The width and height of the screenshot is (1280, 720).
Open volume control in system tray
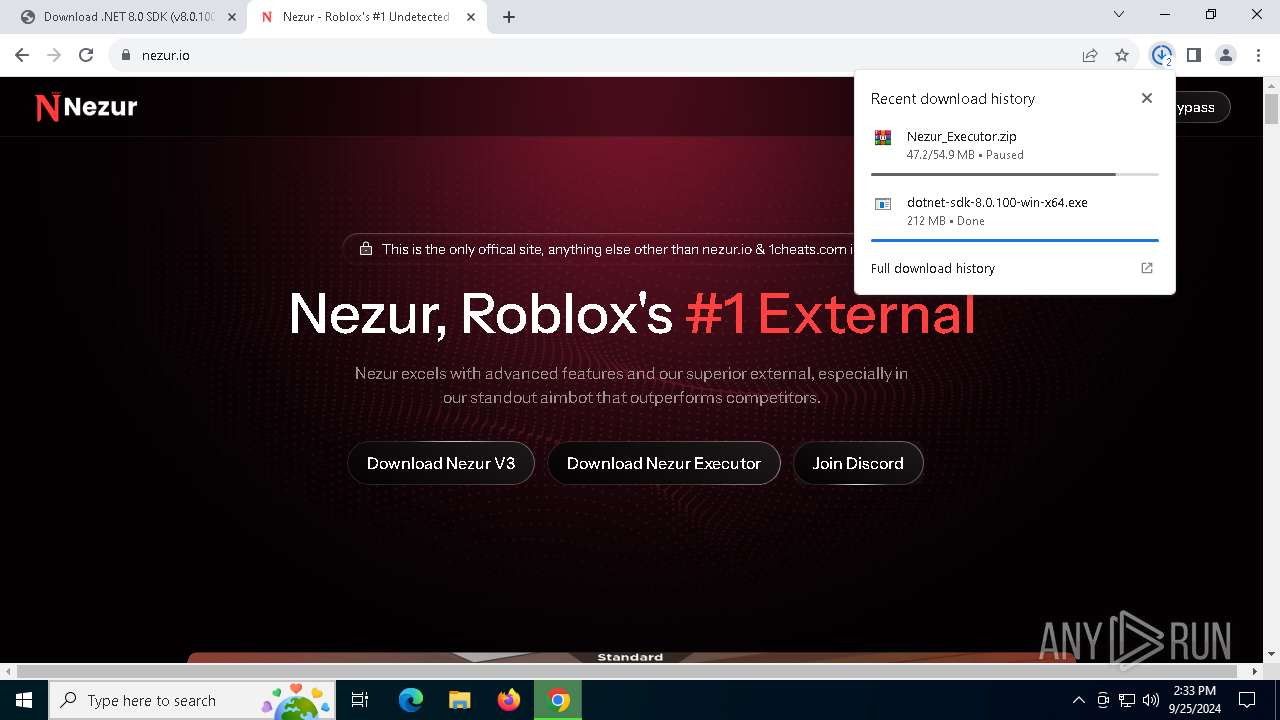click(x=1151, y=700)
